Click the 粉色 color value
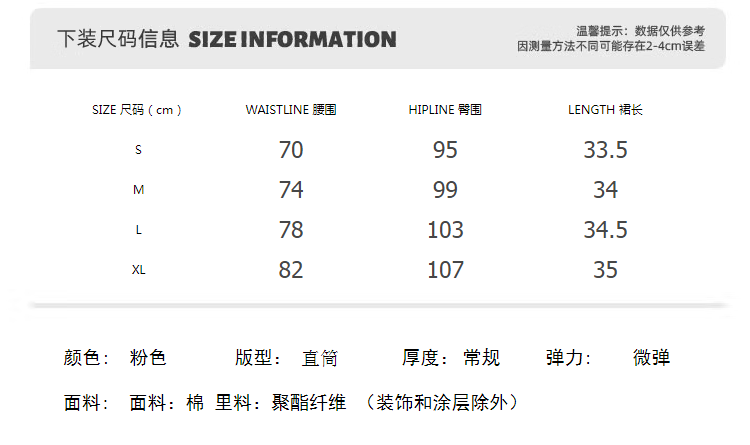This screenshot has height=445, width=750. tap(148, 358)
